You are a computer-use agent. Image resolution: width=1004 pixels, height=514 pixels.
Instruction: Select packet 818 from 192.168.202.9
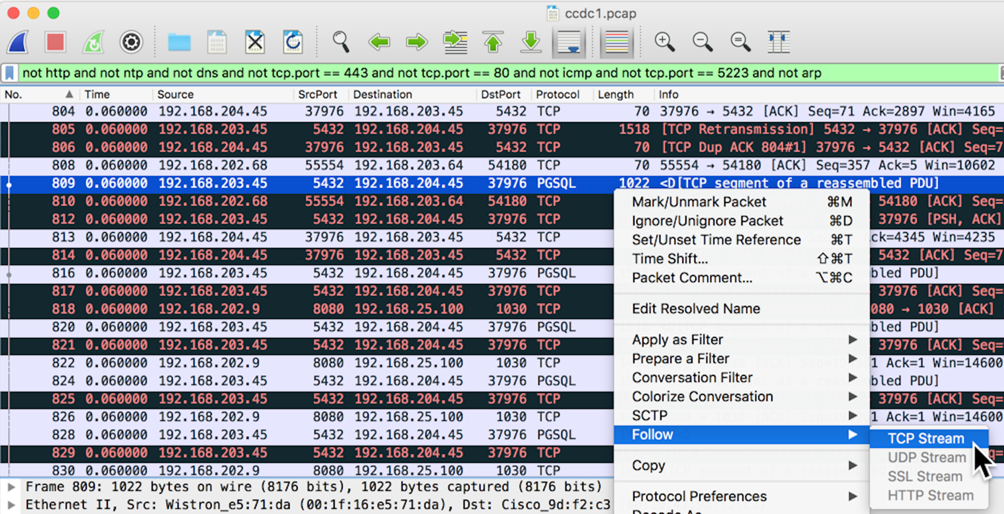tap(307, 309)
